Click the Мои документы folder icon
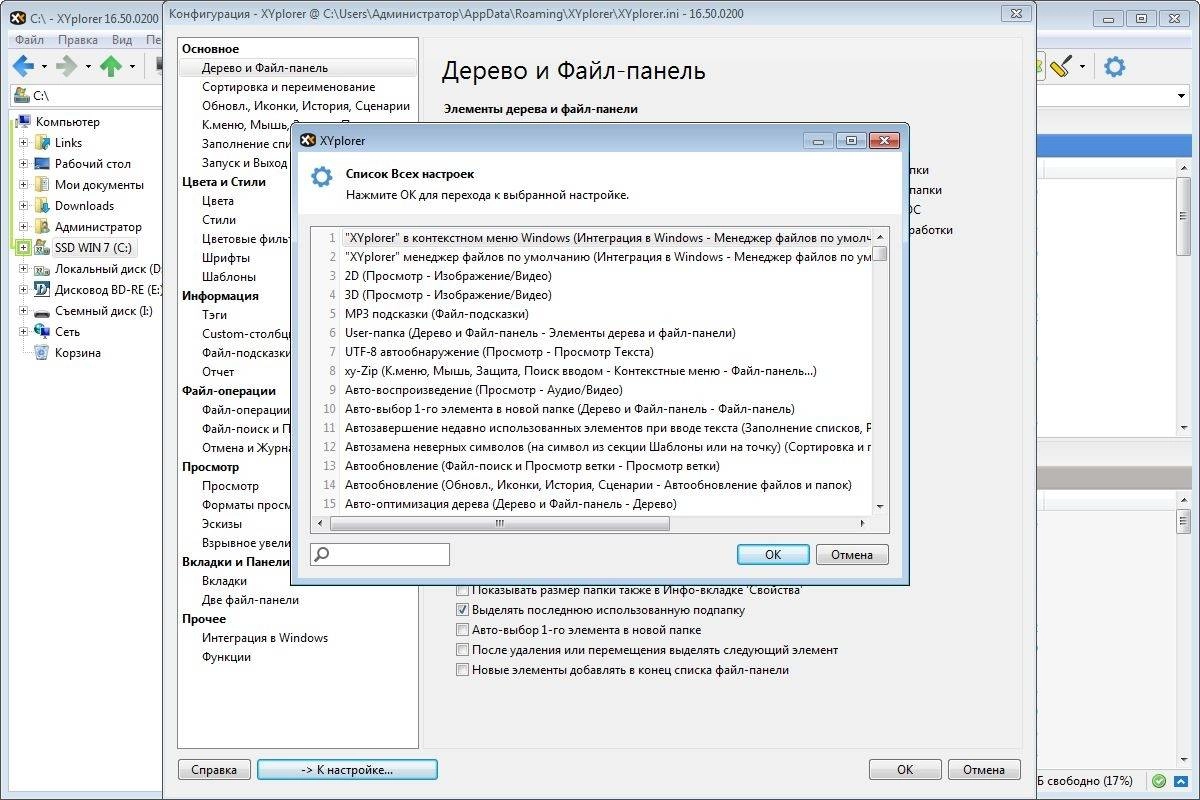Viewport: 1200px width, 800px height. (x=42, y=185)
